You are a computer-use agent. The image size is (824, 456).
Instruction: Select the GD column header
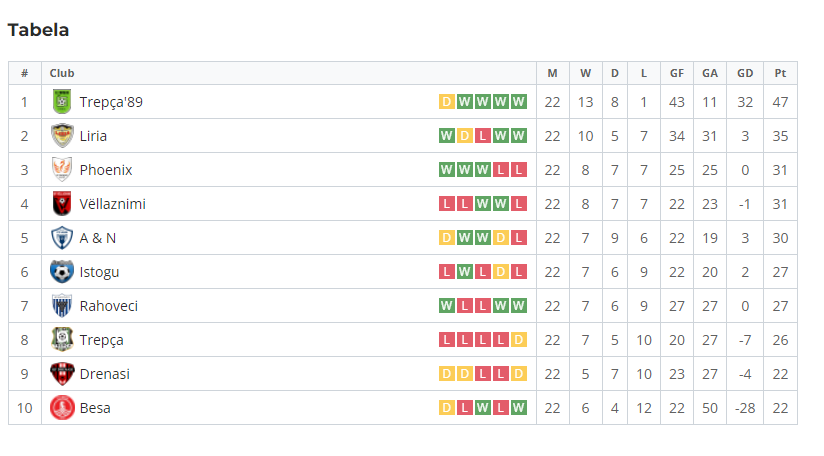pos(745,74)
